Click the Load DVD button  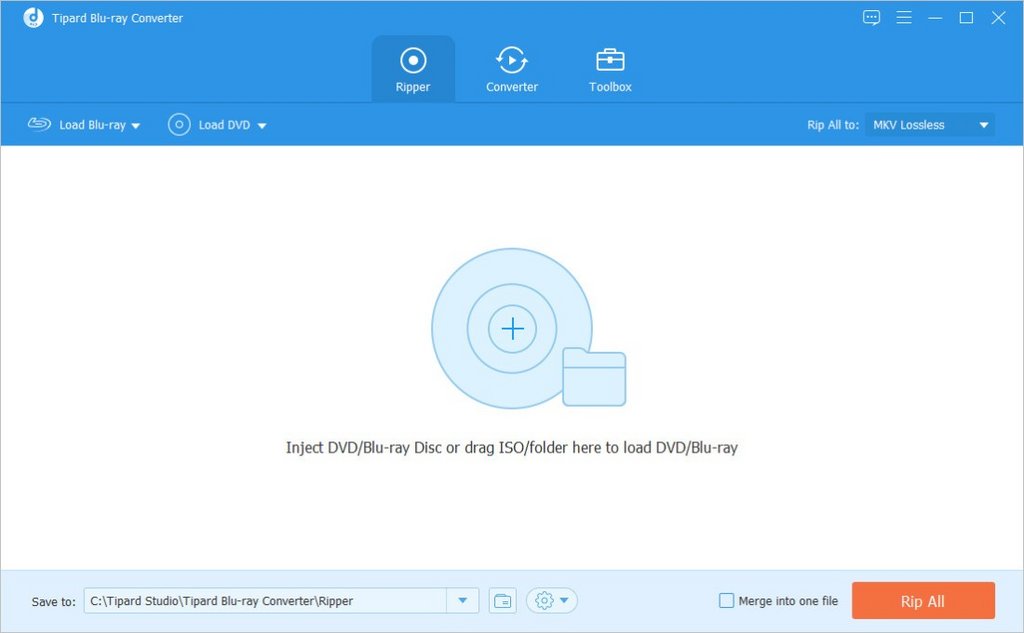[x=209, y=125]
